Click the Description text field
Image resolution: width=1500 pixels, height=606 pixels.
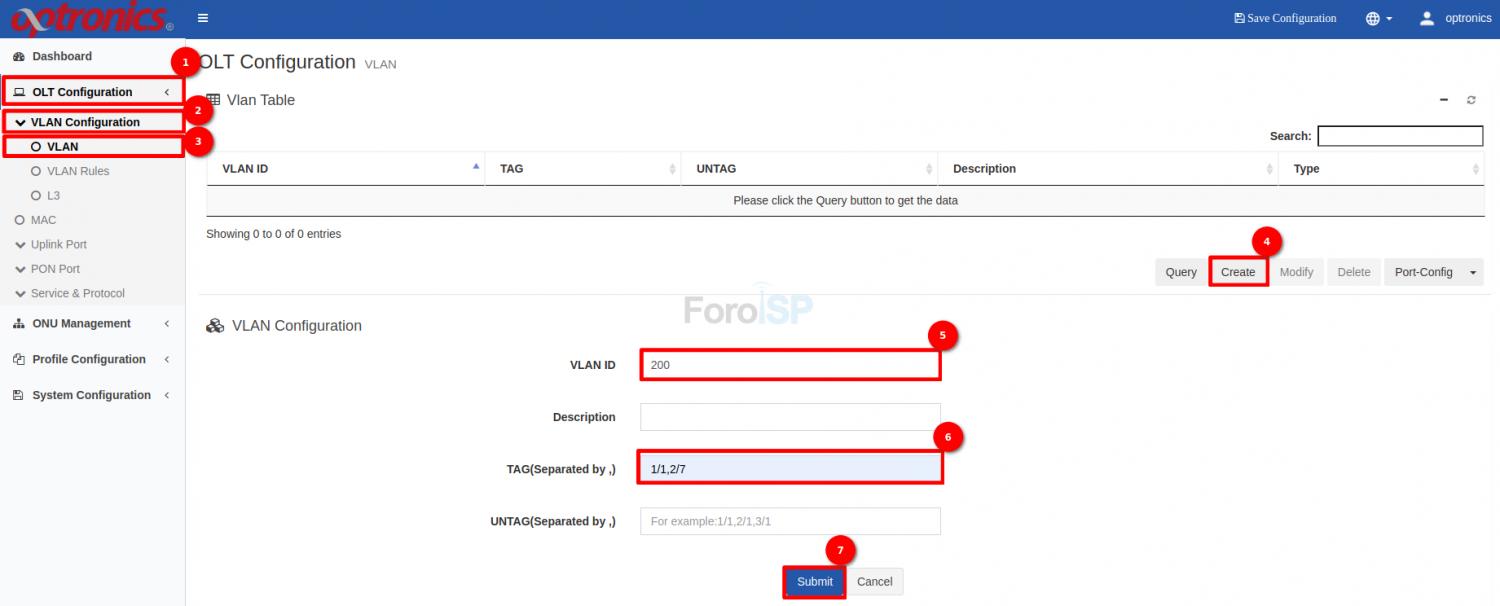(790, 417)
